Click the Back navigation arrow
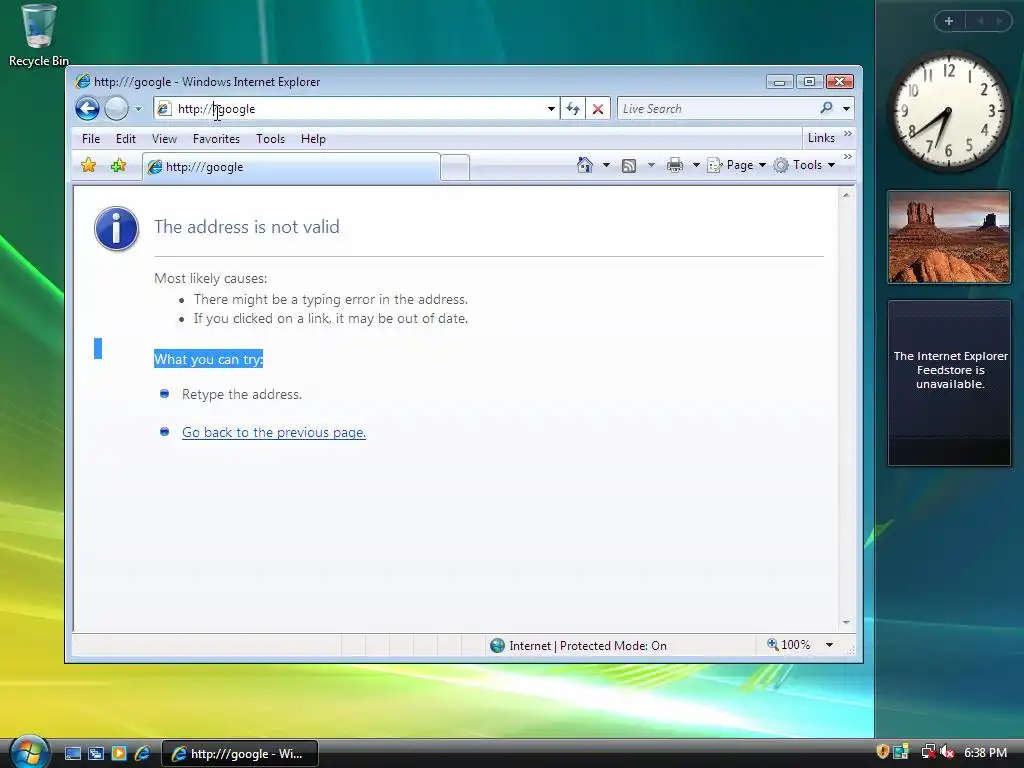 click(x=87, y=108)
